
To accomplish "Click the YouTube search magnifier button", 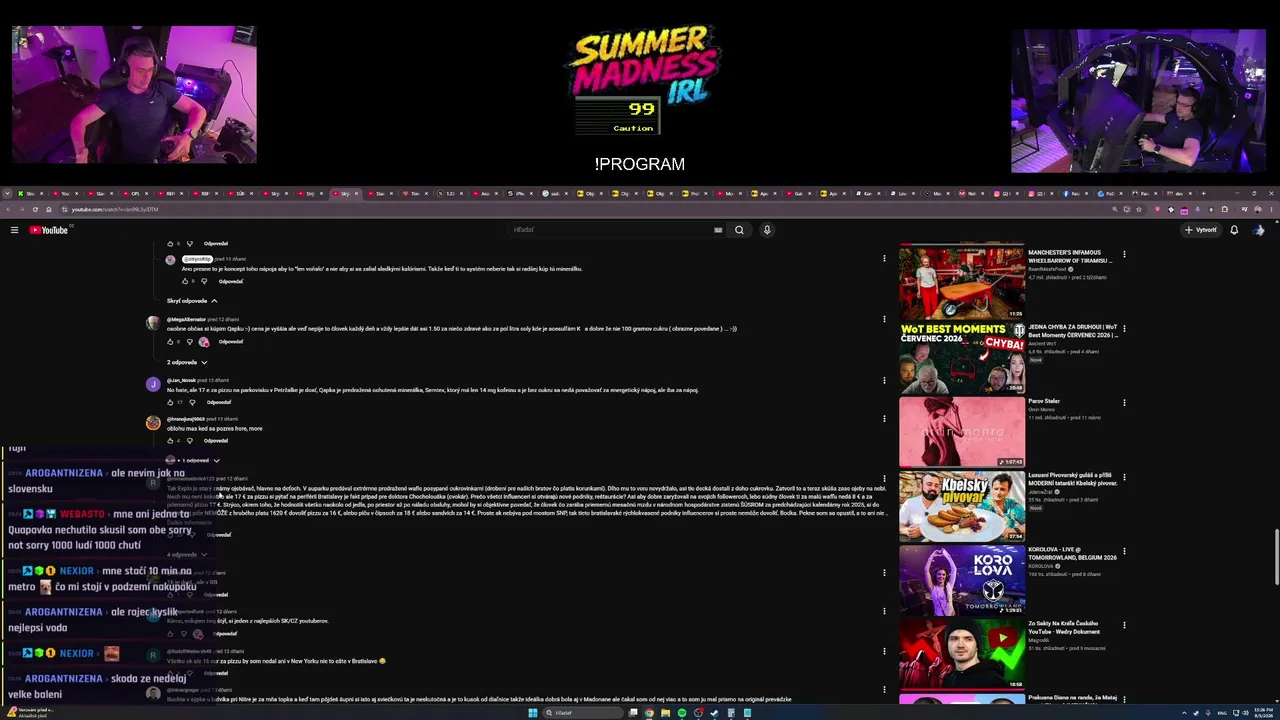I will pyautogui.click(x=739, y=230).
